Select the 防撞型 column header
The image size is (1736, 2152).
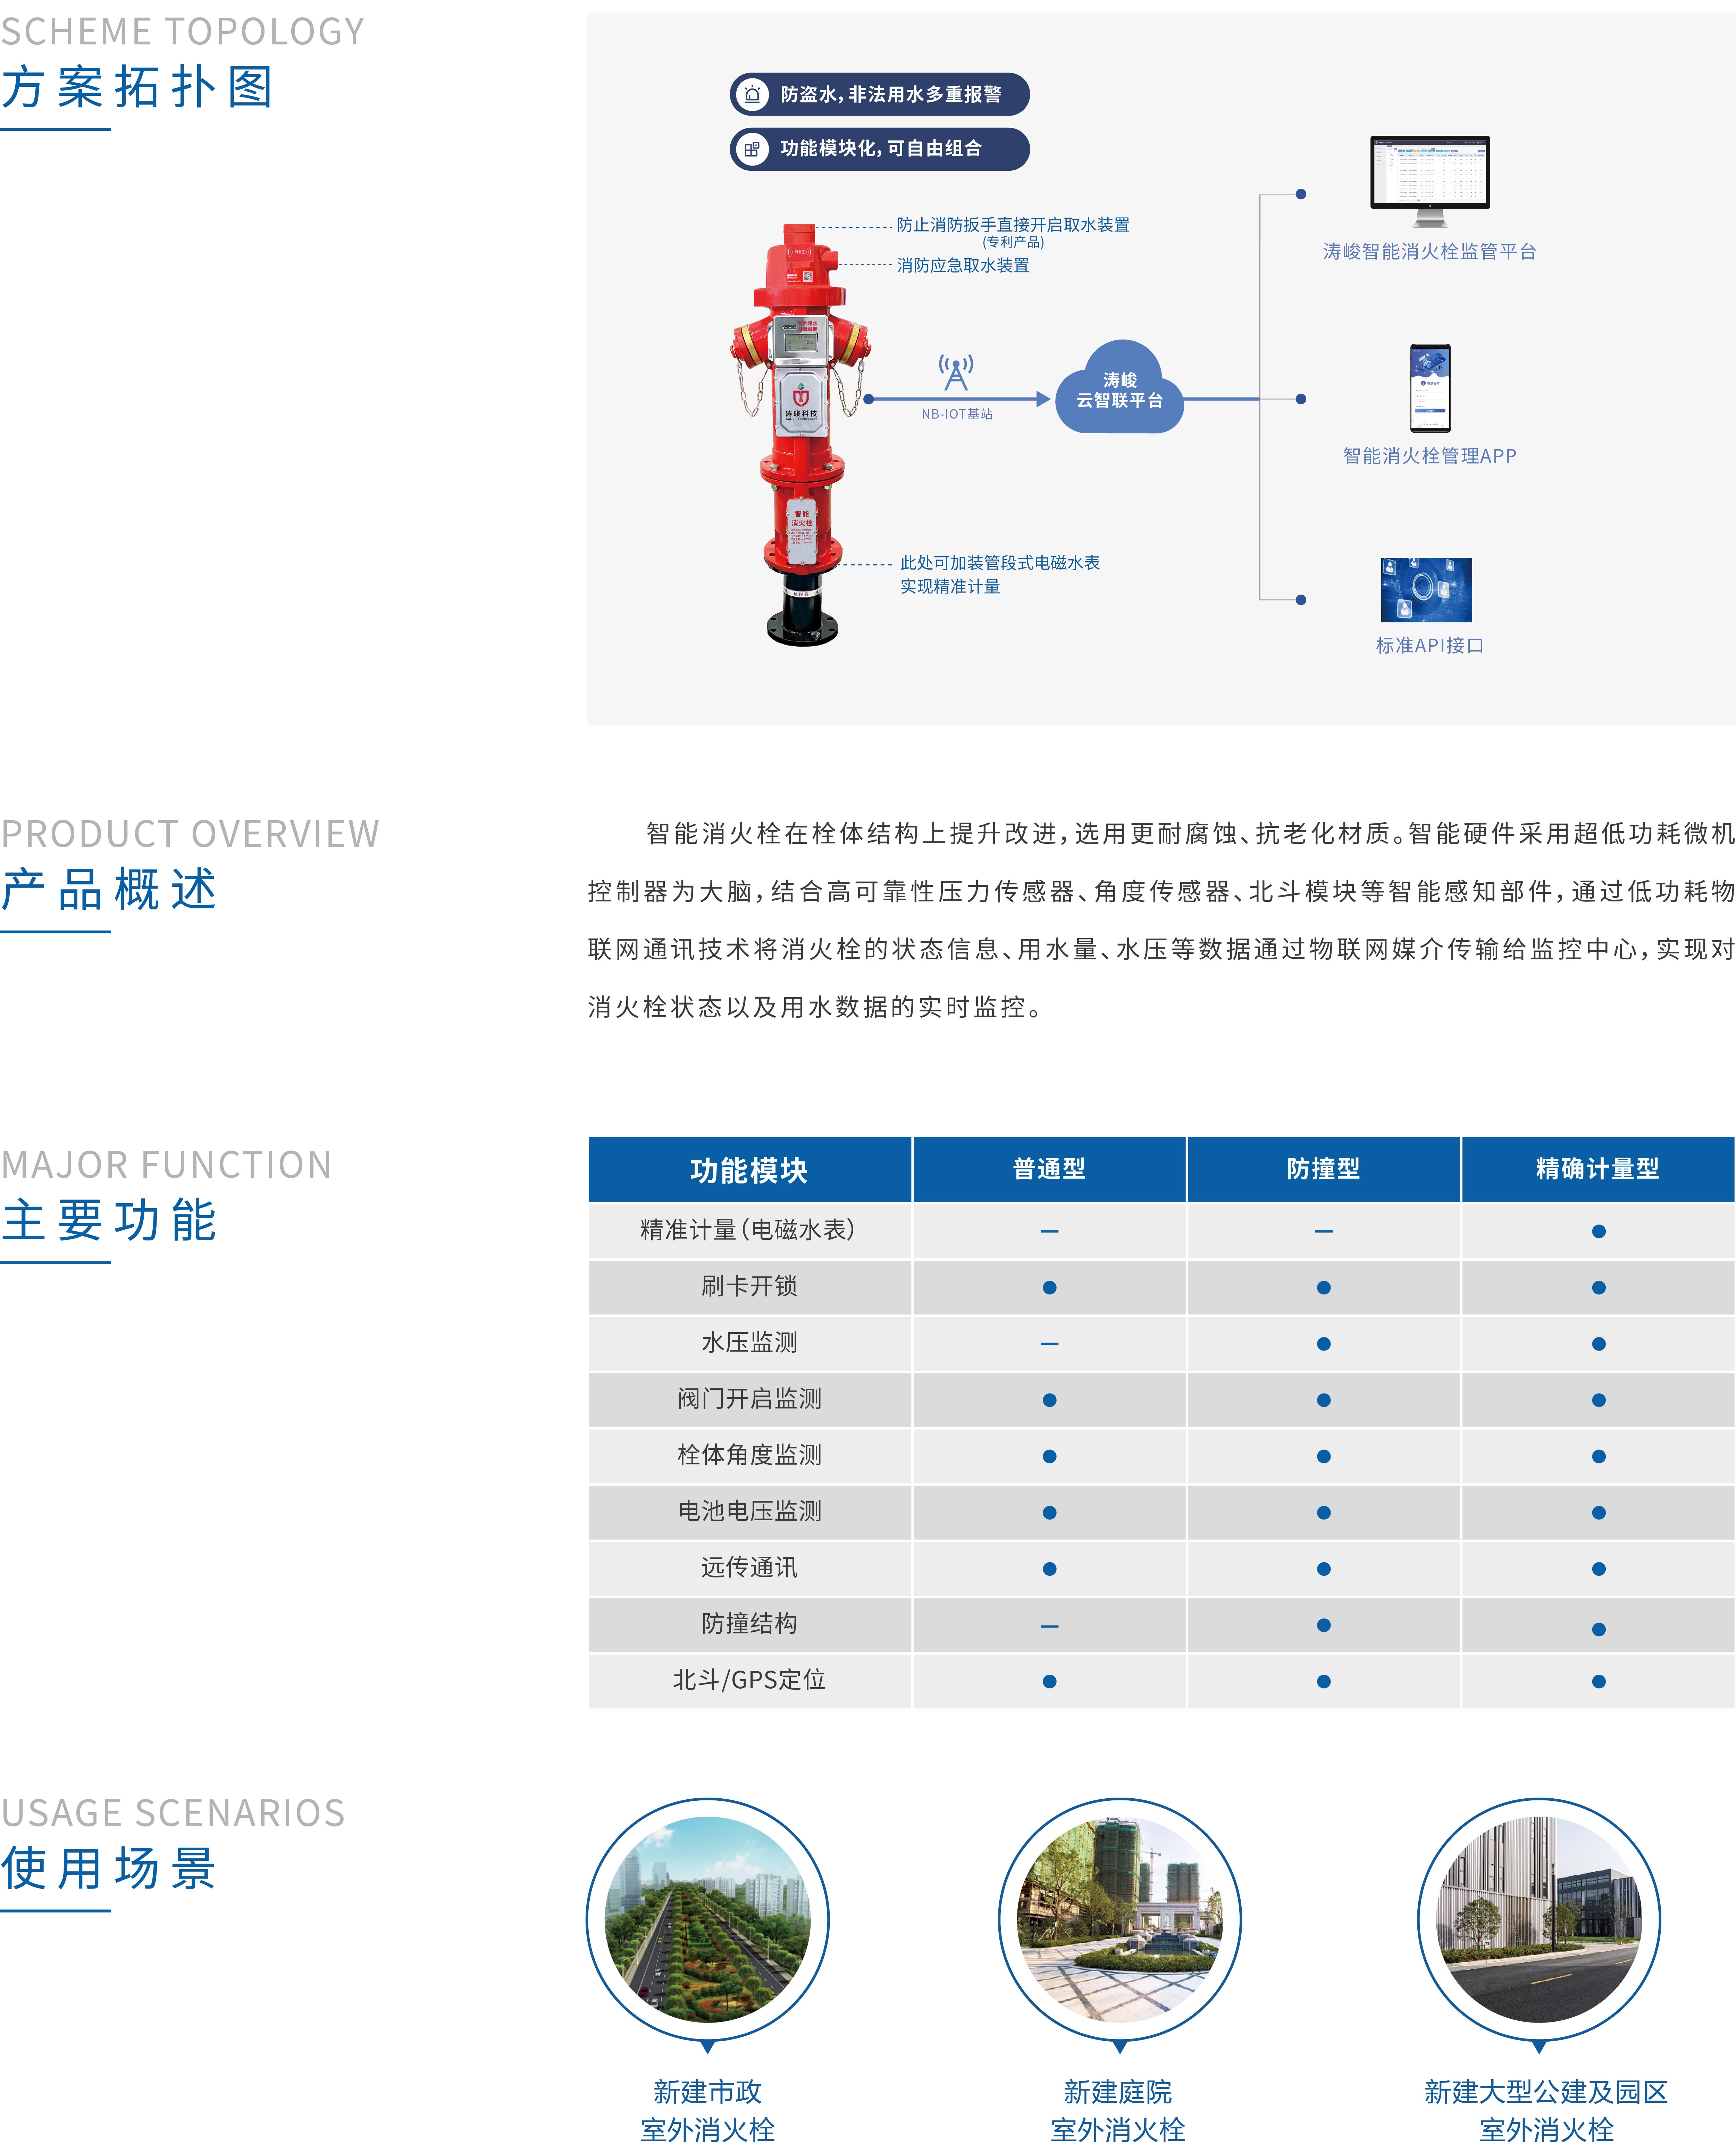point(1323,1168)
